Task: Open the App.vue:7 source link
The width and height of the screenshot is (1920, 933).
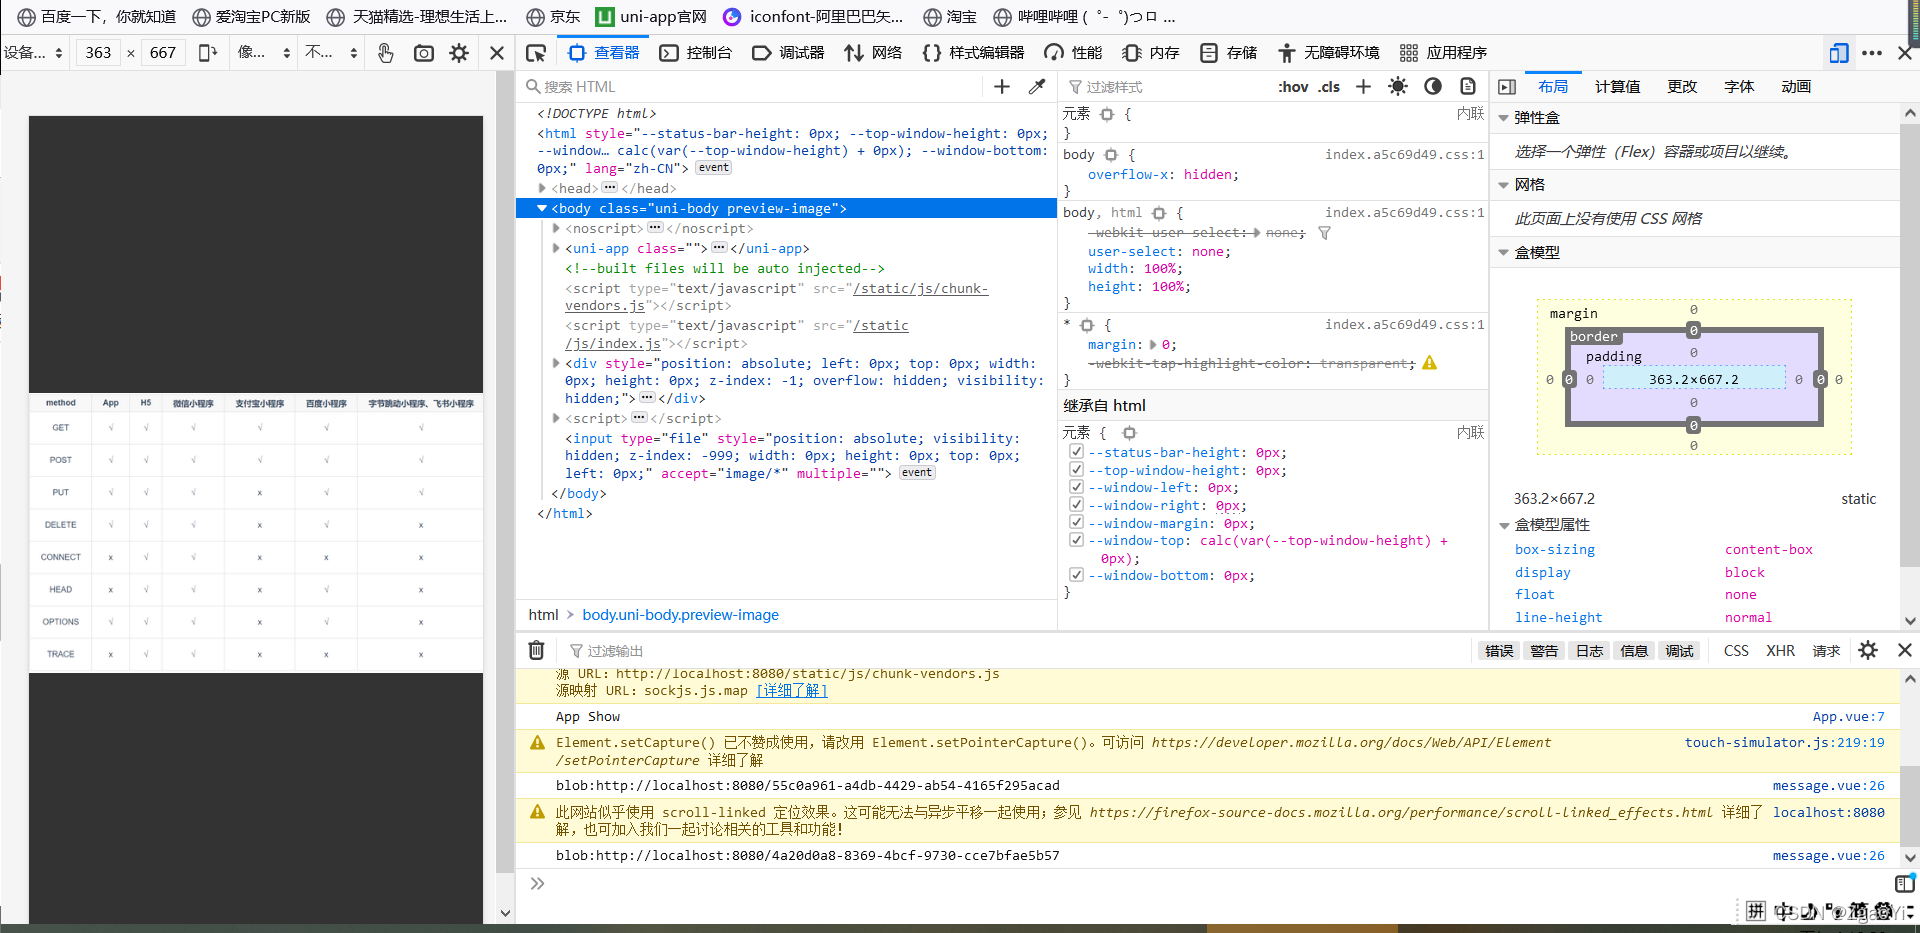Action: point(1848,717)
